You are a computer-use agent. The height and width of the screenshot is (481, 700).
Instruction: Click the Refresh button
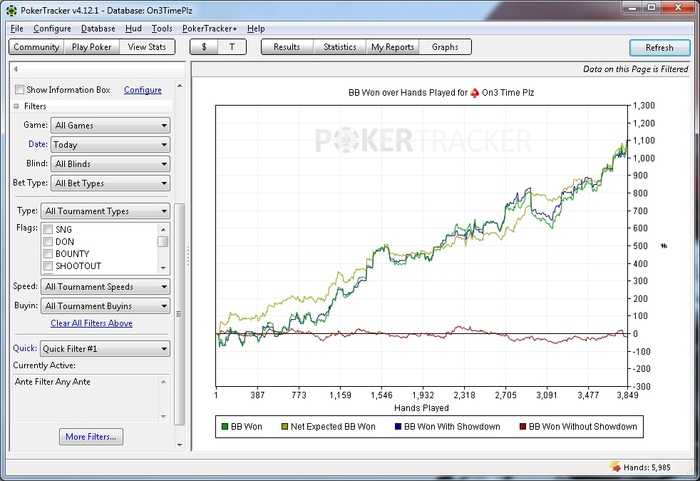pyautogui.click(x=659, y=48)
